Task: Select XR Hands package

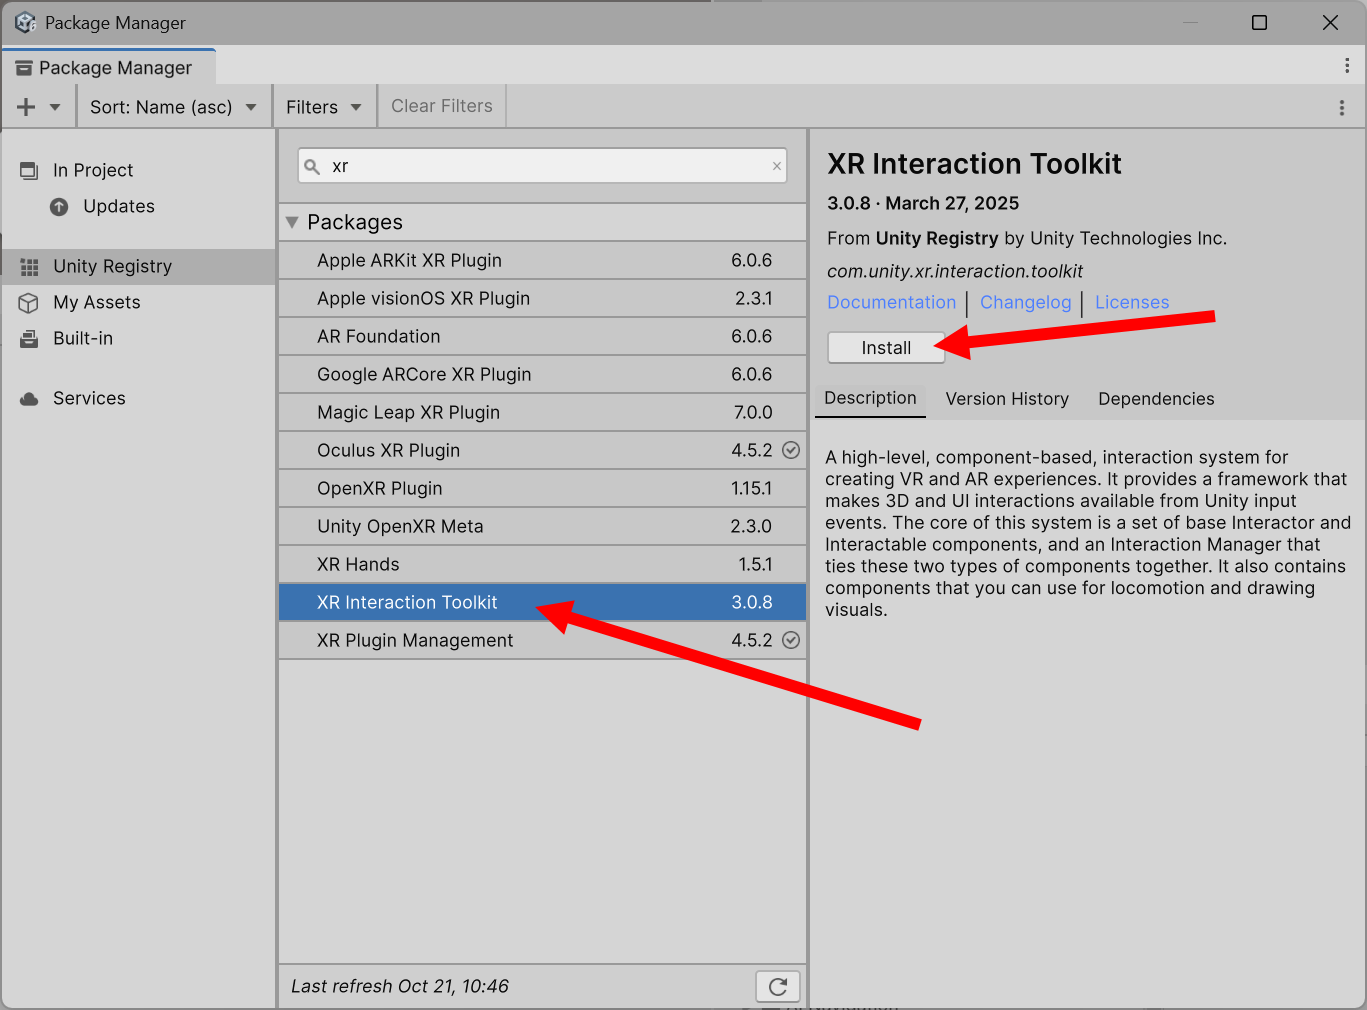Action: point(542,564)
